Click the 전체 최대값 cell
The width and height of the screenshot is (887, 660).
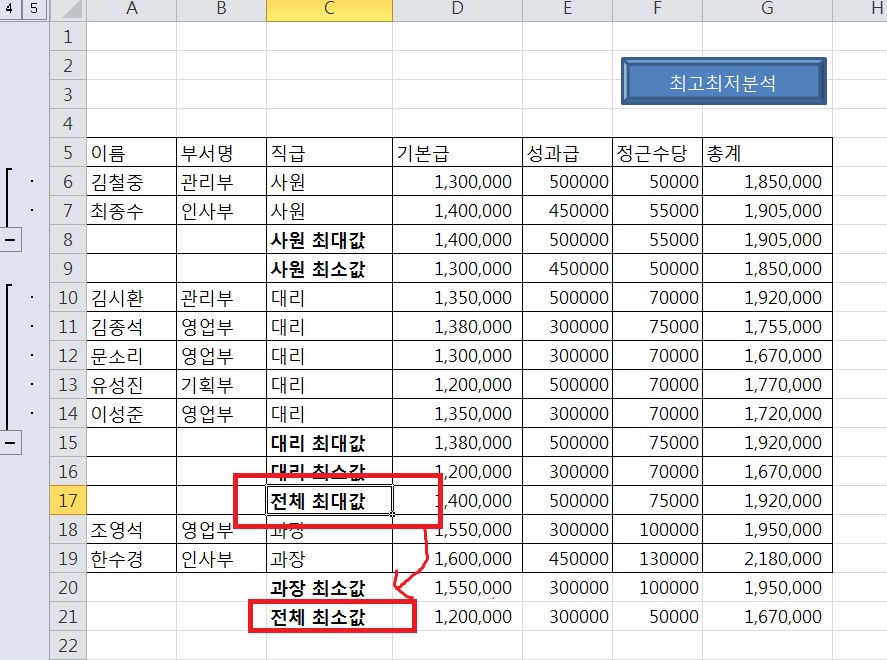pos(329,502)
